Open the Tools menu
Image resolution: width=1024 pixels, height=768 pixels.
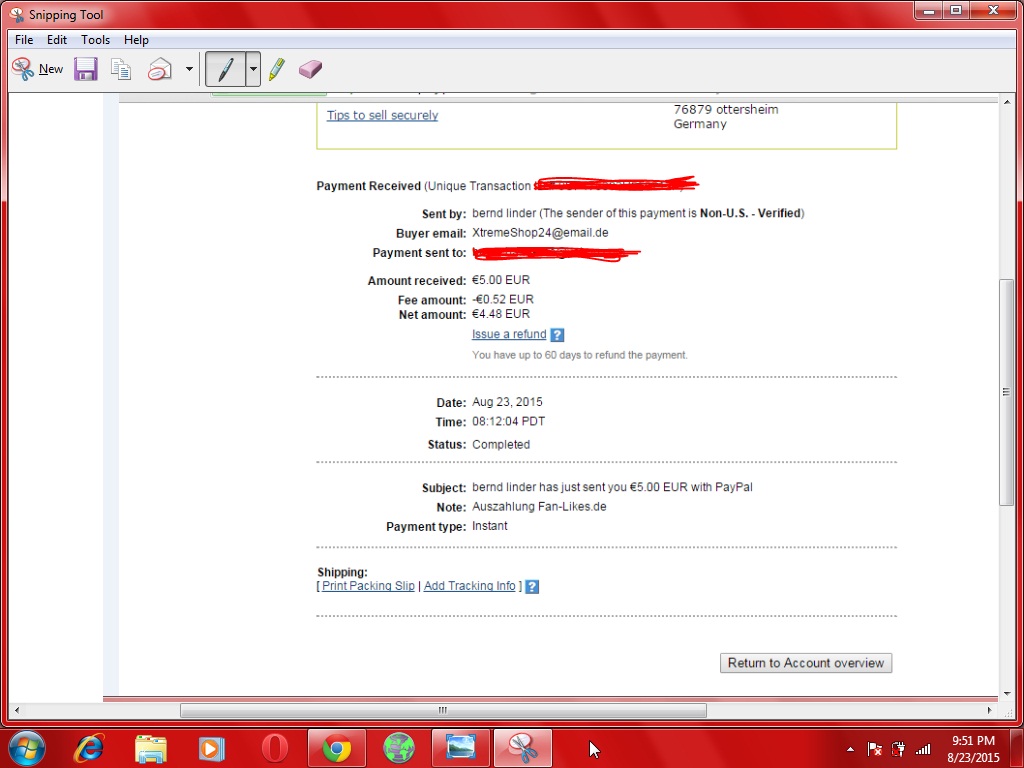coord(95,40)
